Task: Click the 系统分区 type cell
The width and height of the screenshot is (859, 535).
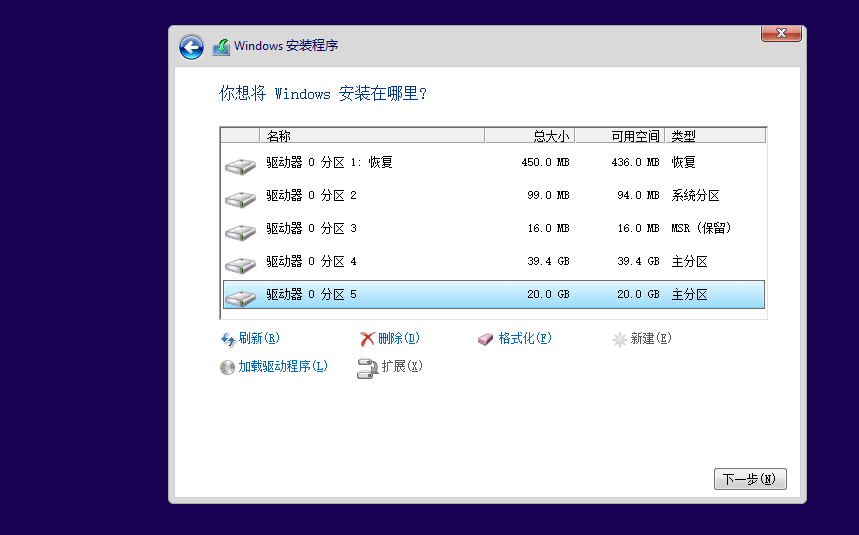Action: (695, 195)
